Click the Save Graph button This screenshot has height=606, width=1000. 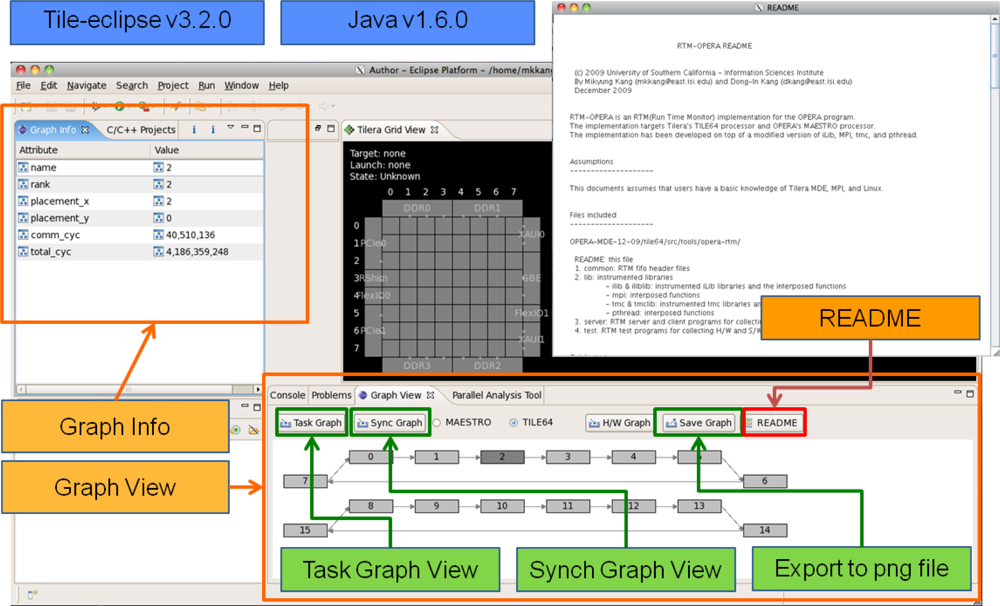[698, 423]
